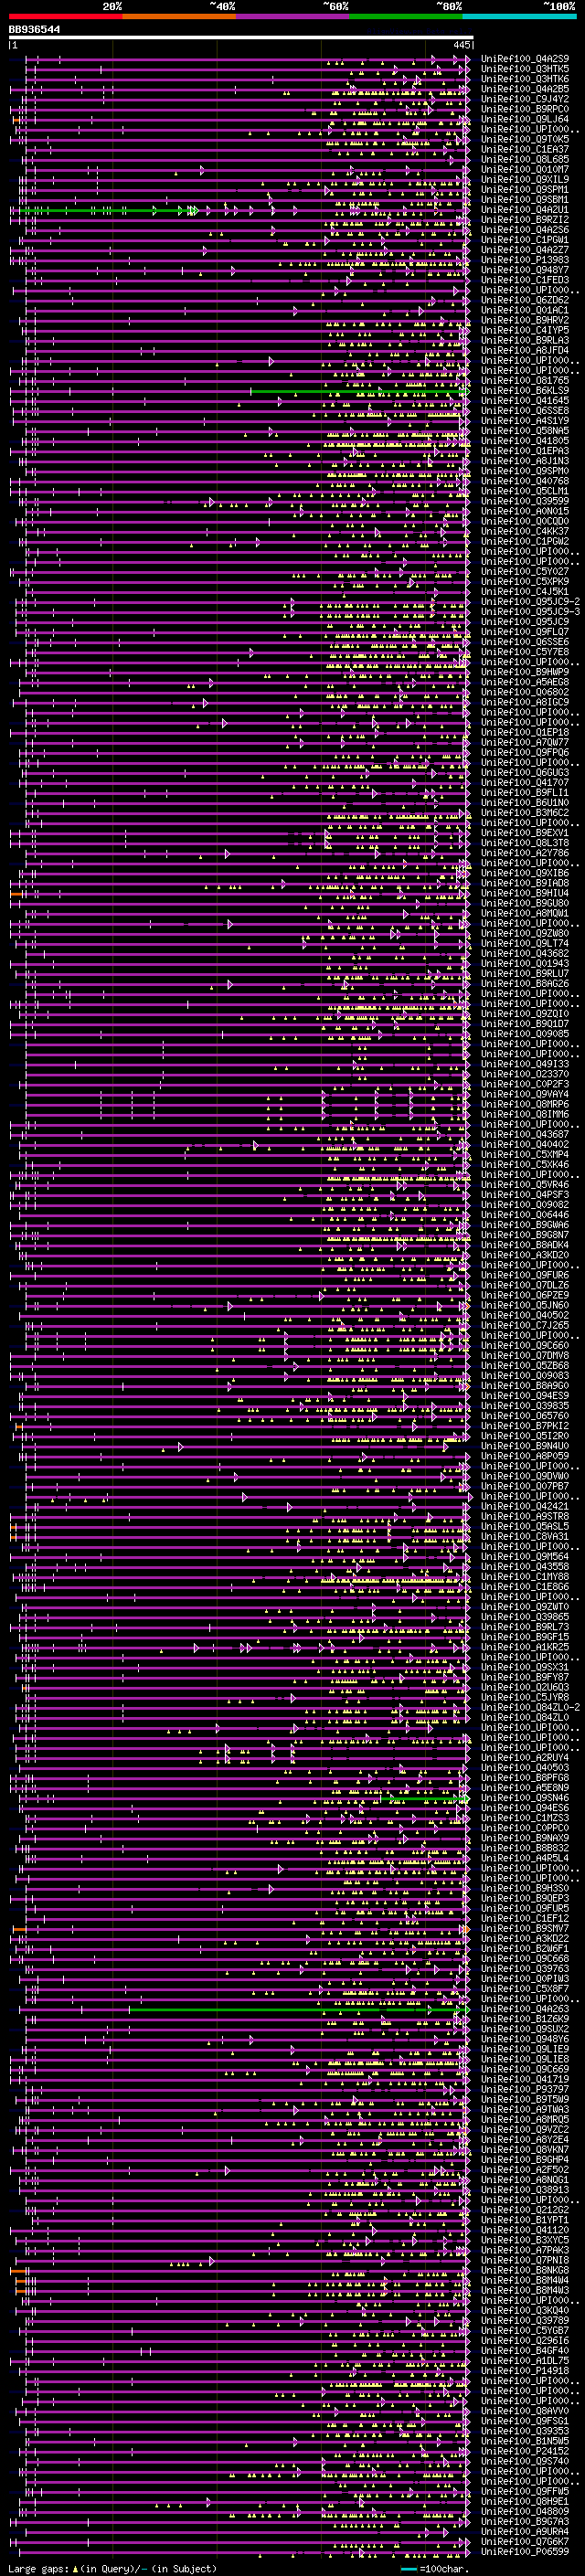Select hit UniRef100_Q43687
Screen dimensions: 585x2576
coord(525,1134)
